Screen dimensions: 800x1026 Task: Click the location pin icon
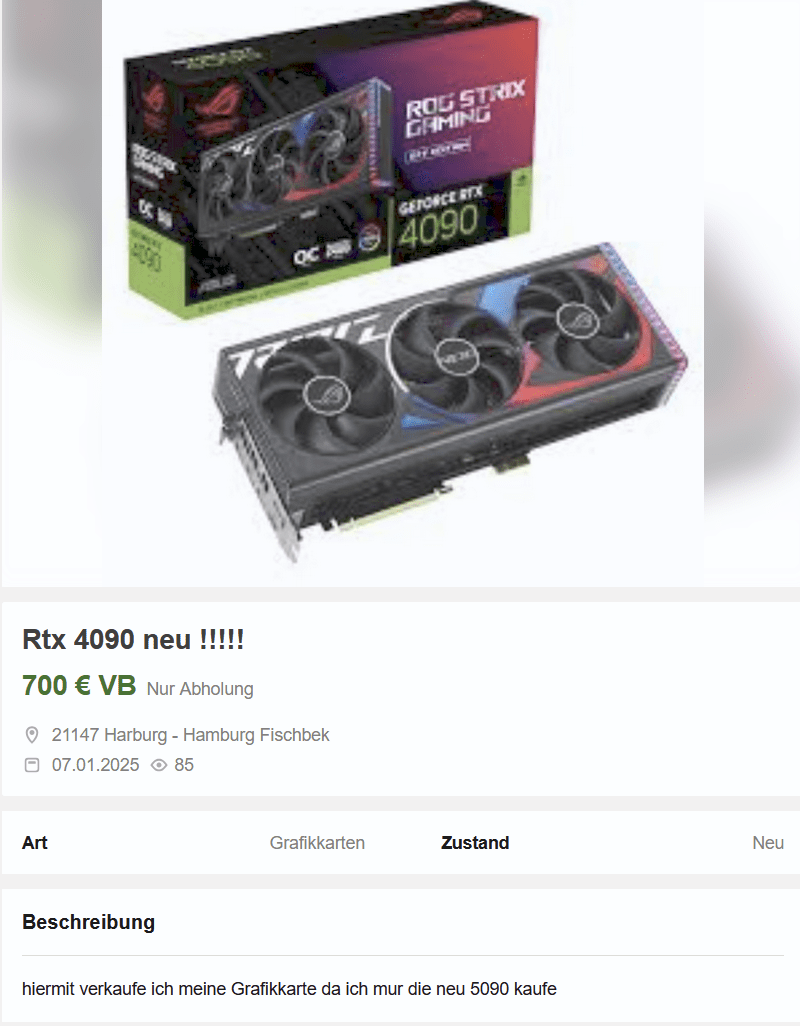31,735
